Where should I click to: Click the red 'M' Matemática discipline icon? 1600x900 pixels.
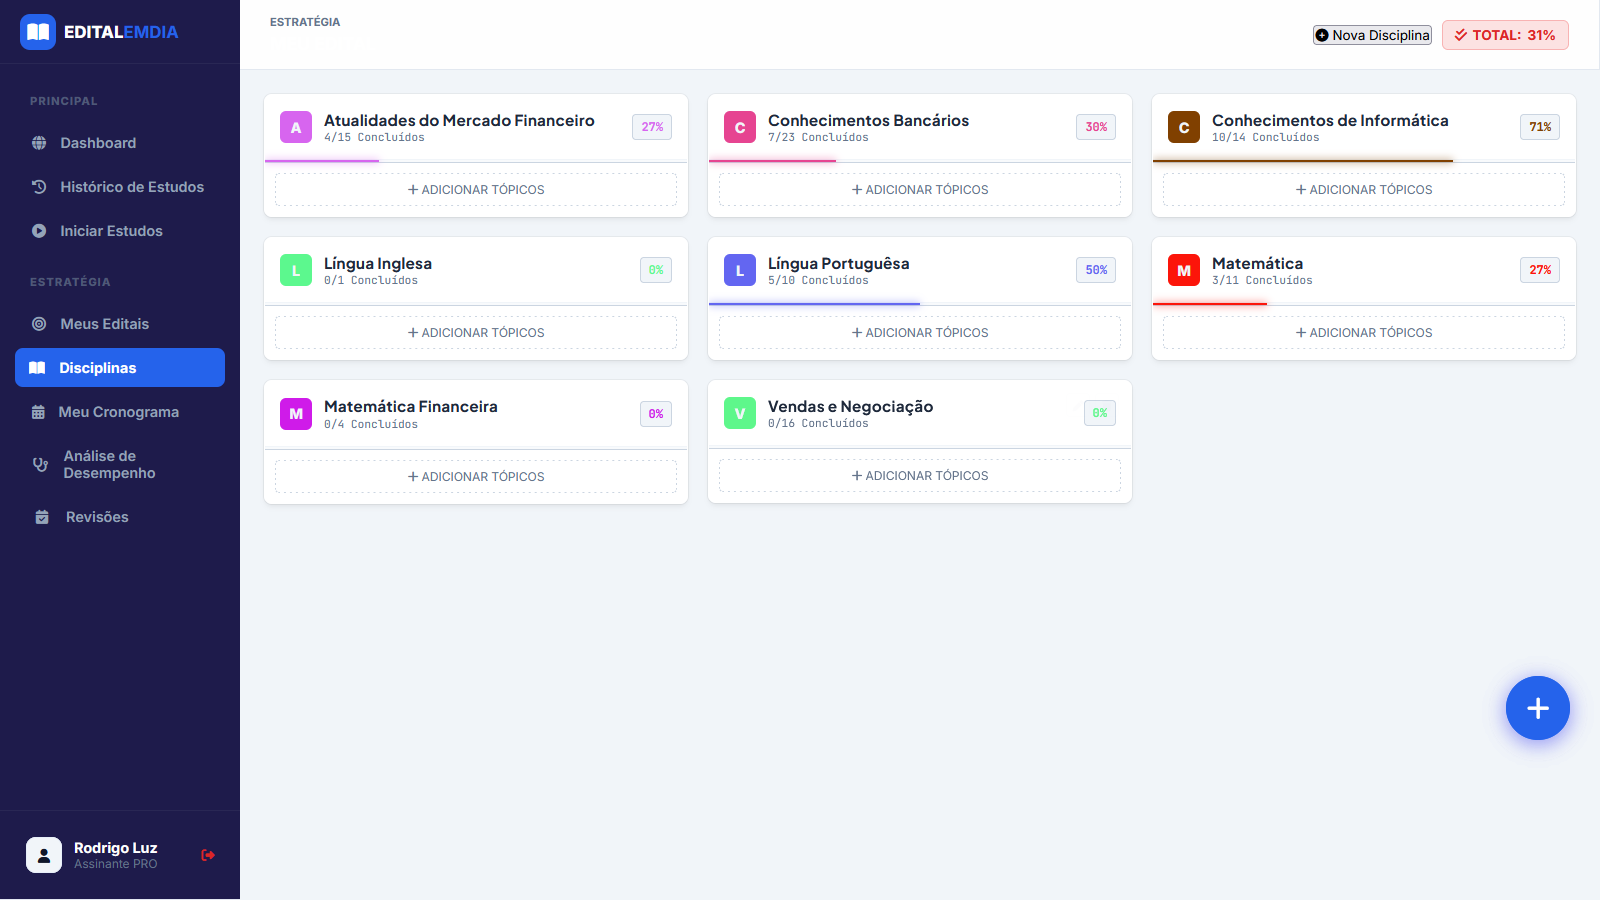point(1184,270)
